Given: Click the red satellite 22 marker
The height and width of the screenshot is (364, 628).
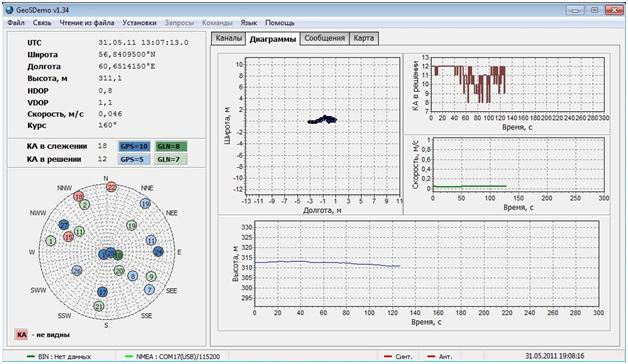Looking at the screenshot, I should [111, 187].
